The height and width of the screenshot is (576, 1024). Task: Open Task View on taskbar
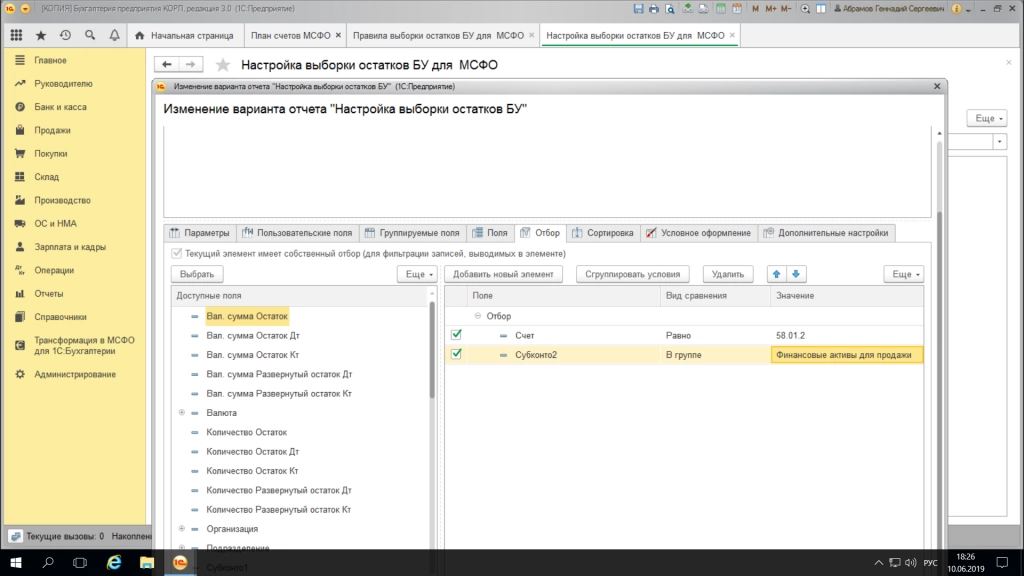80,562
